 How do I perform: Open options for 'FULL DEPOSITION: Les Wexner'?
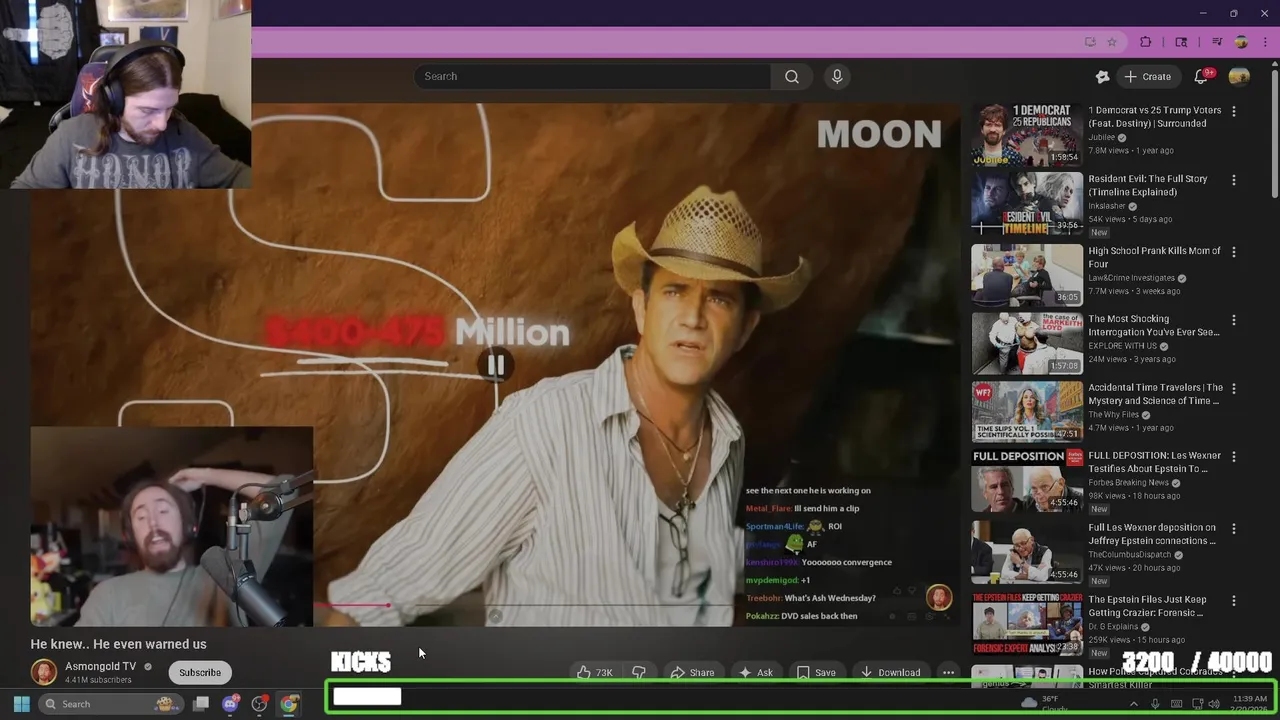[x=1234, y=457]
